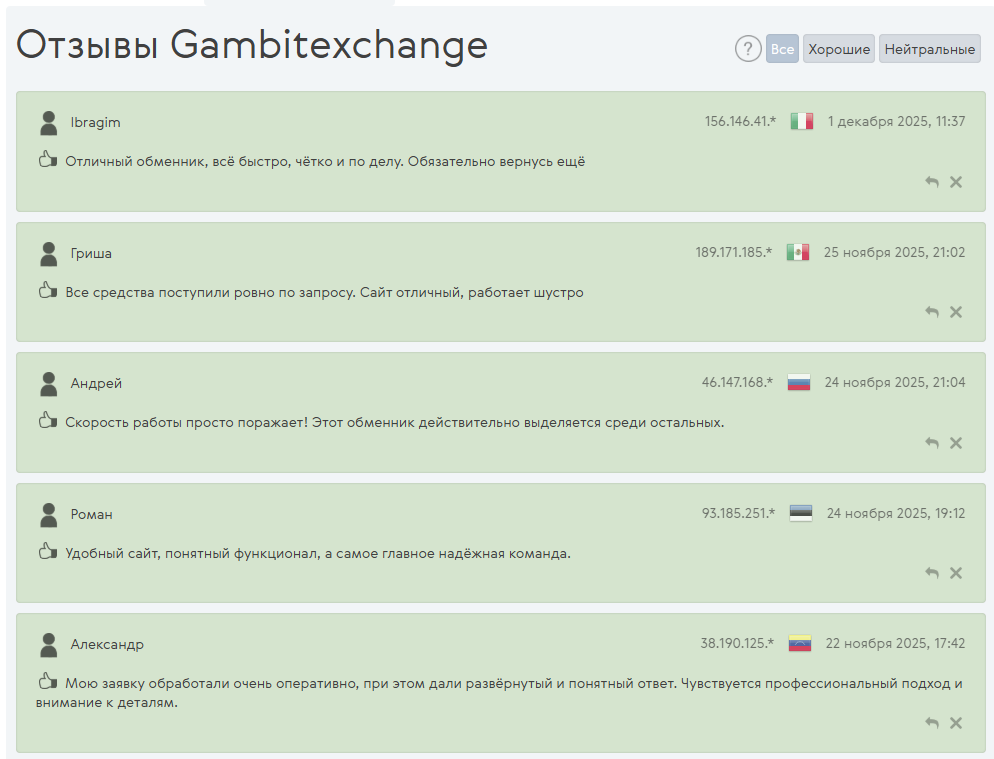Remove Гриша's review using X icon
994x759 pixels.
click(x=956, y=312)
